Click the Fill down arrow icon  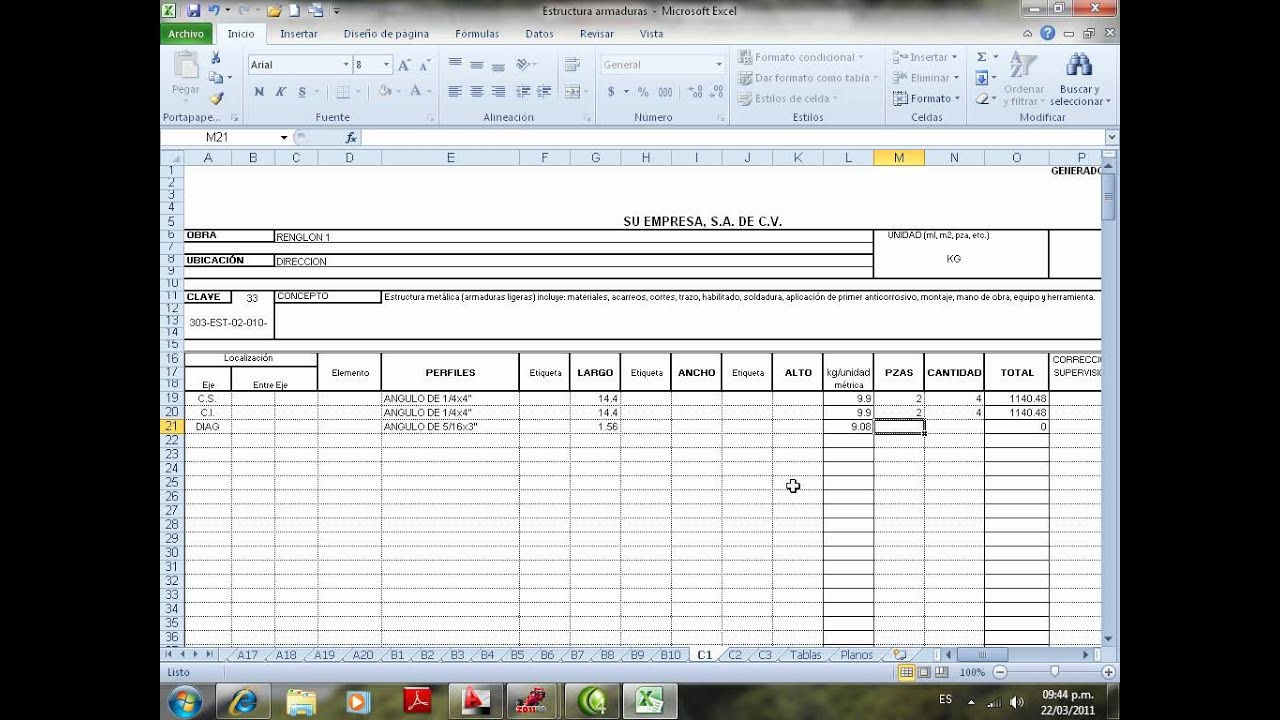point(982,78)
